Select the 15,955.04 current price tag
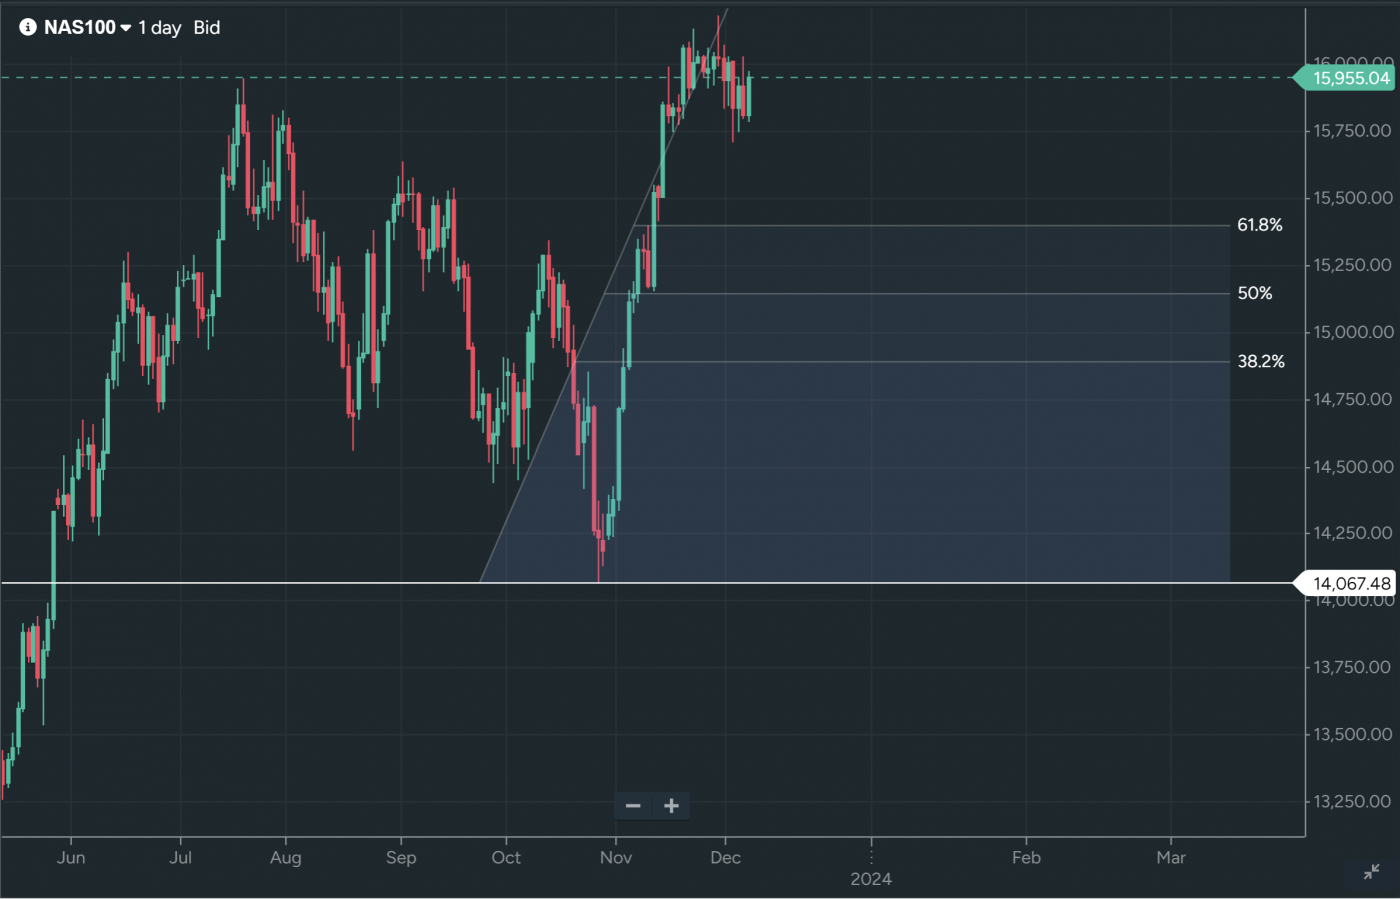The height and width of the screenshot is (899, 1400). point(1350,78)
